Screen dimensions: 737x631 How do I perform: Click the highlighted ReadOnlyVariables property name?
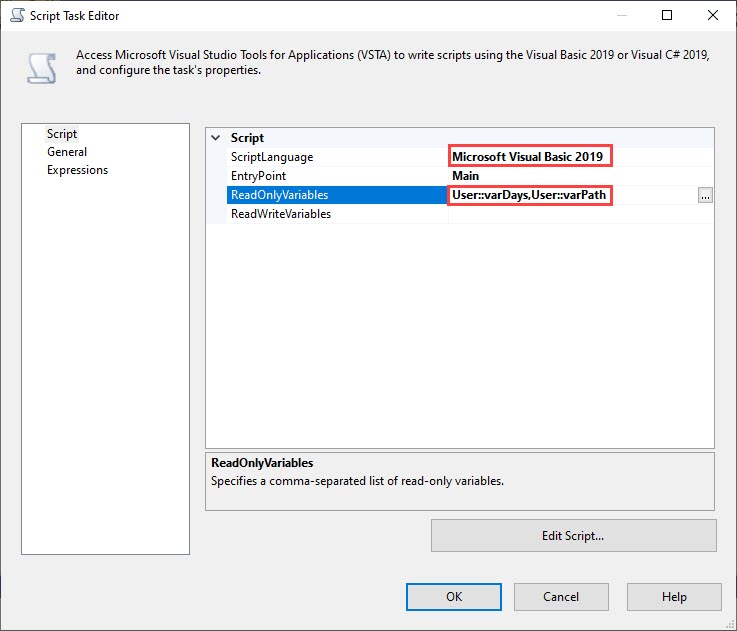pos(279,195)
